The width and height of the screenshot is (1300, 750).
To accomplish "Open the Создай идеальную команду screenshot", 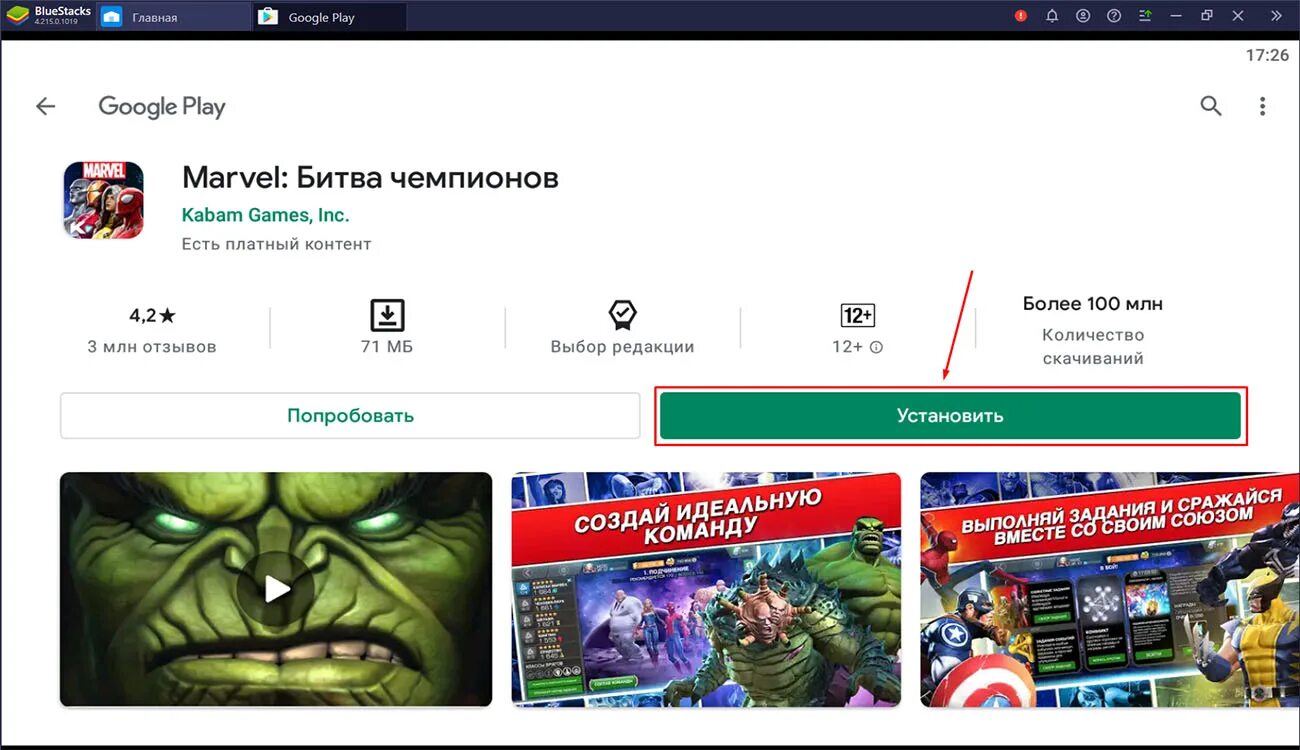I will pos(706,590).
